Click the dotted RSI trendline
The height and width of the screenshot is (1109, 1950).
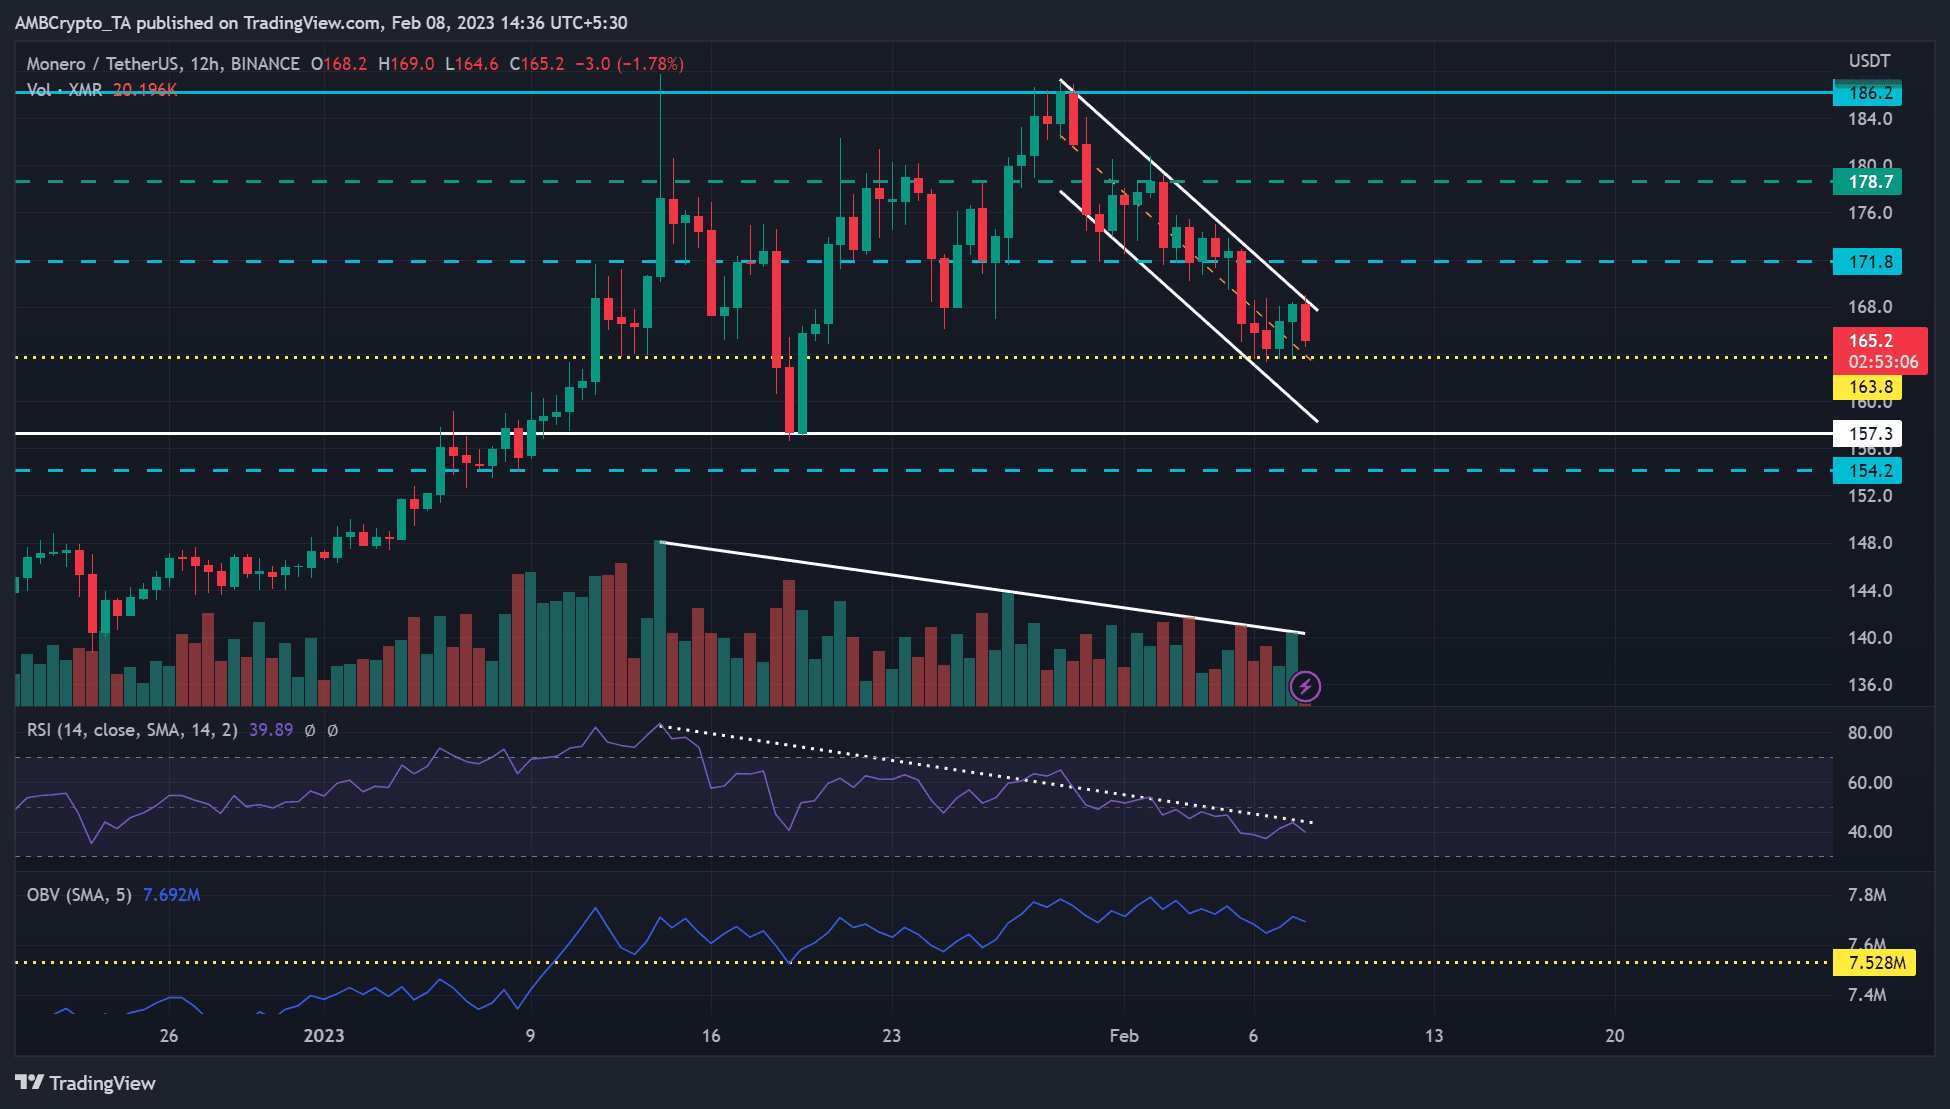pos(985,775)
